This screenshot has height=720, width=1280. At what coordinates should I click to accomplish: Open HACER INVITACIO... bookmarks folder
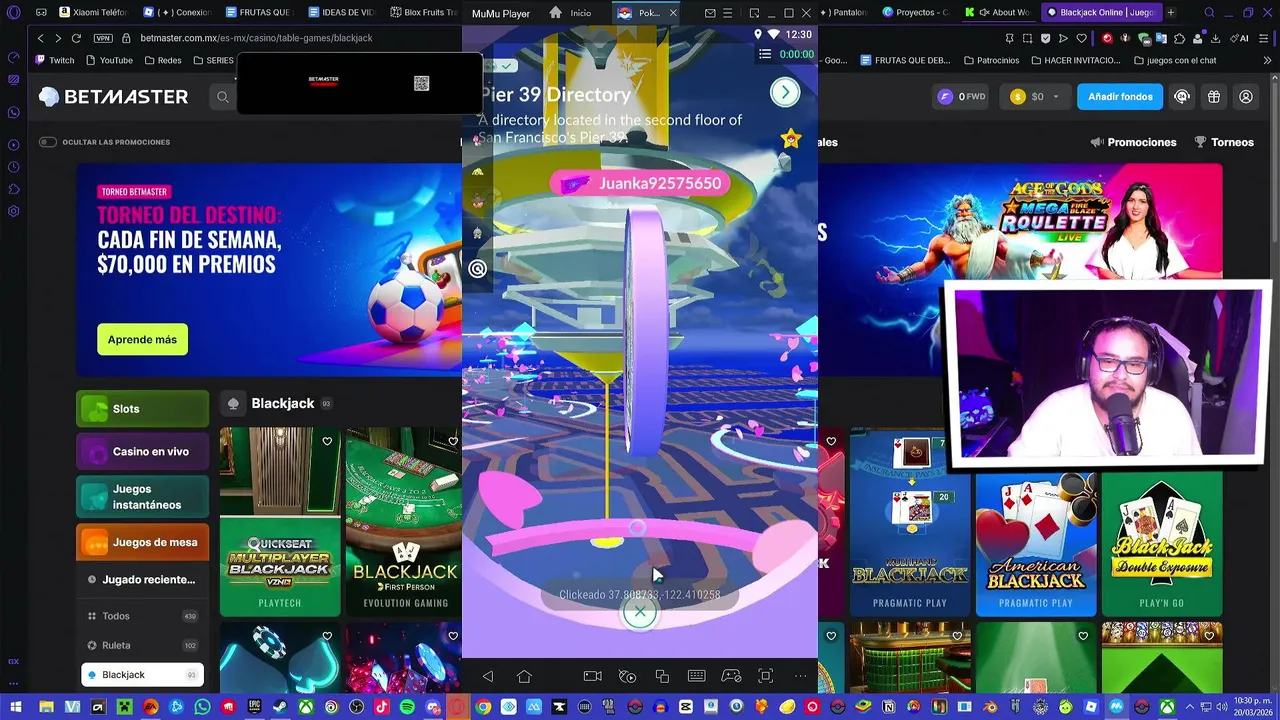click(x=1074, y=60)
